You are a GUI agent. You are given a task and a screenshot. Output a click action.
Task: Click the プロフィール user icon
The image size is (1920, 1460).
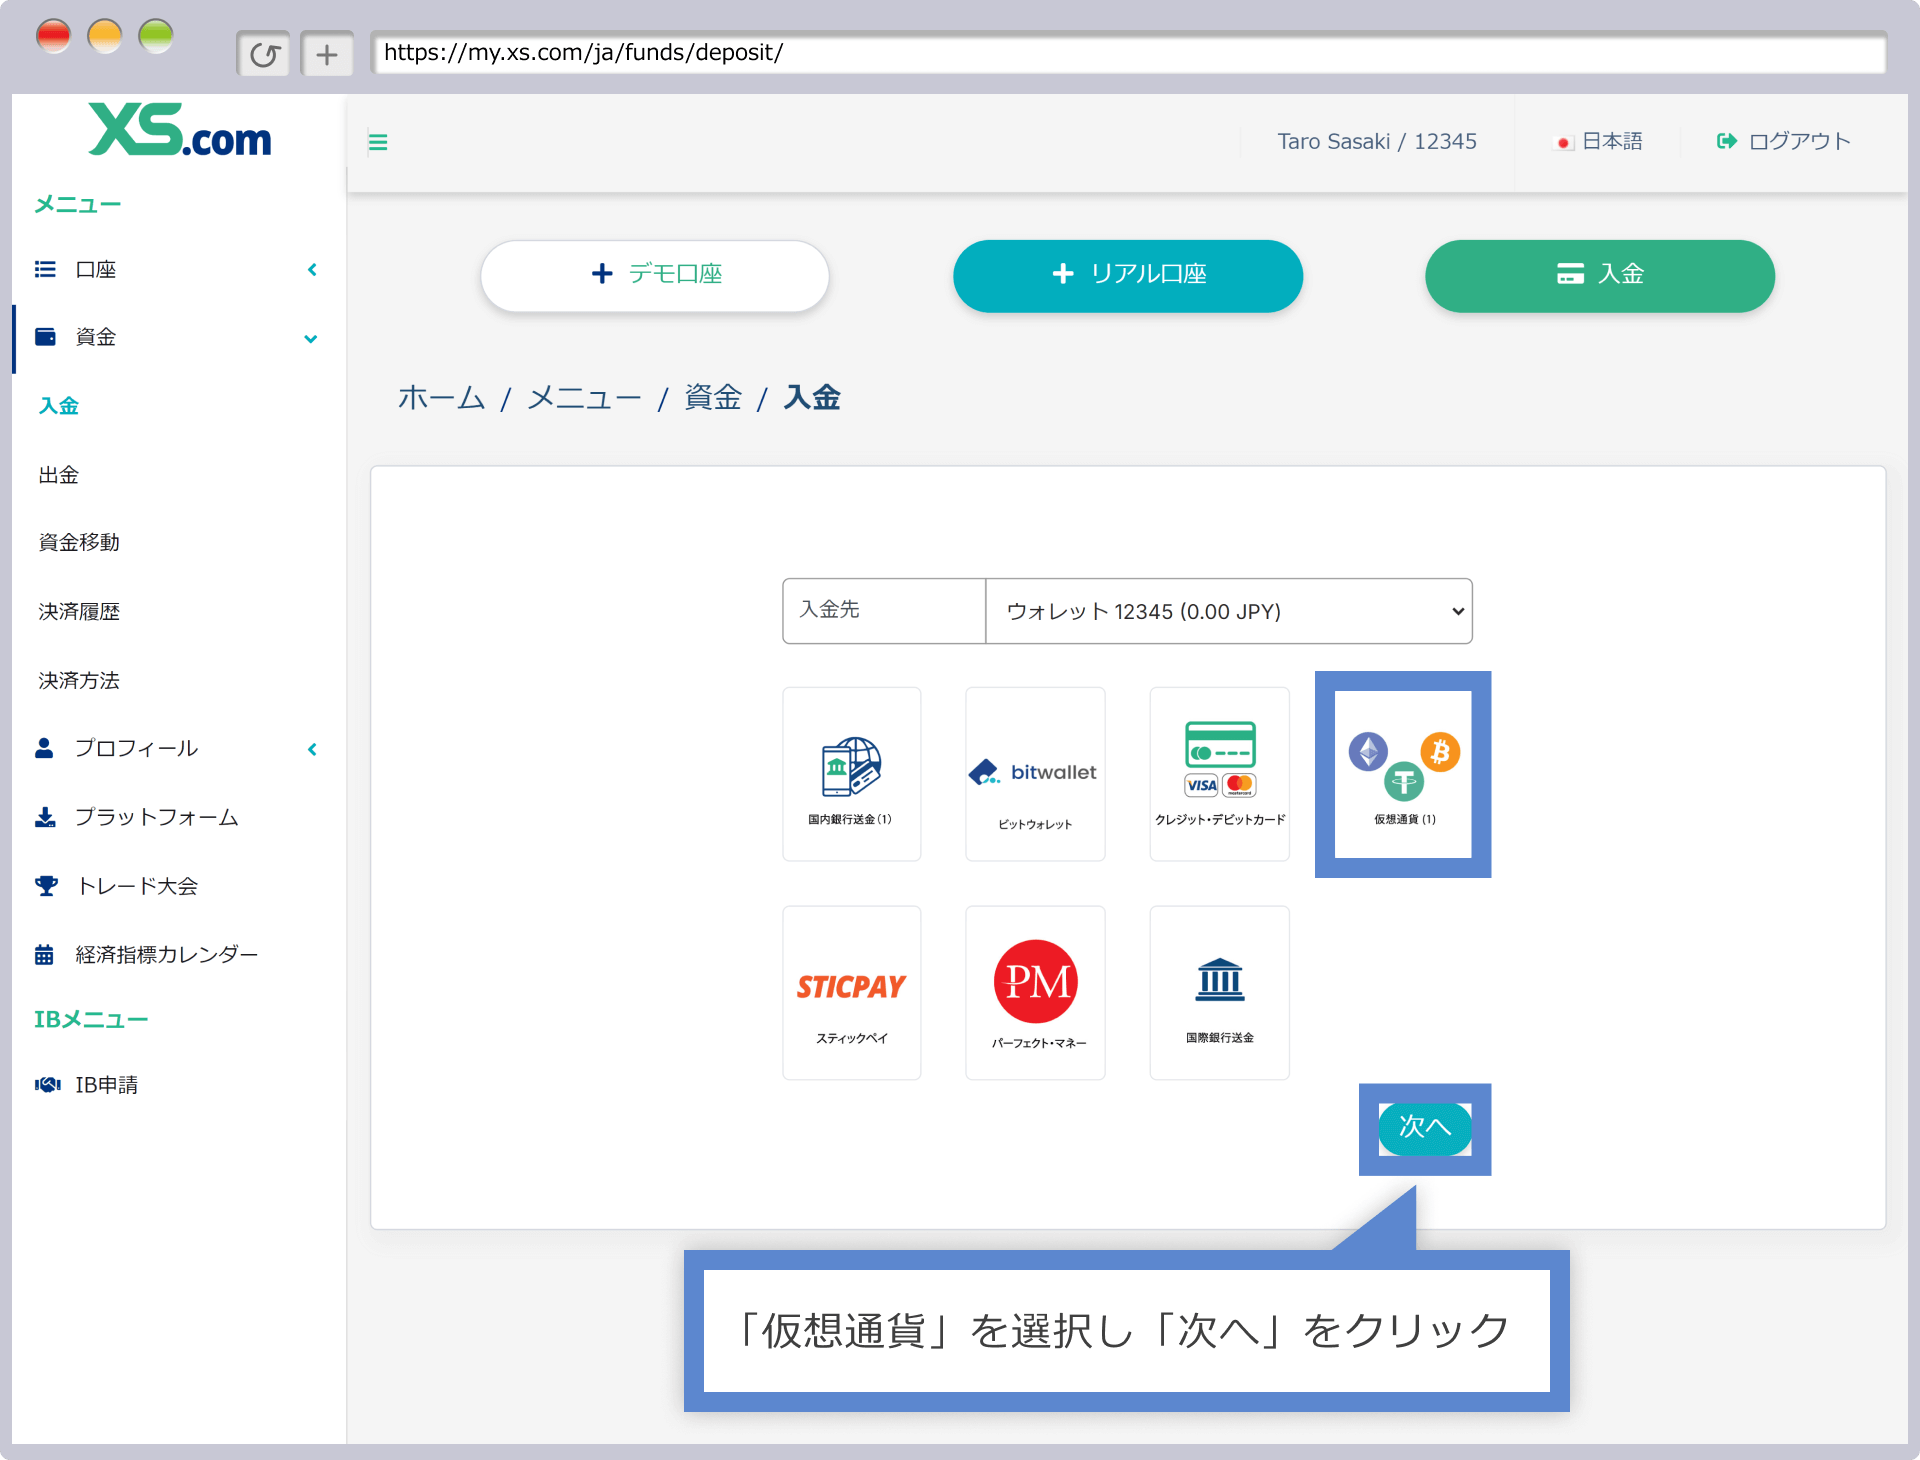click(x=44, y=748)
